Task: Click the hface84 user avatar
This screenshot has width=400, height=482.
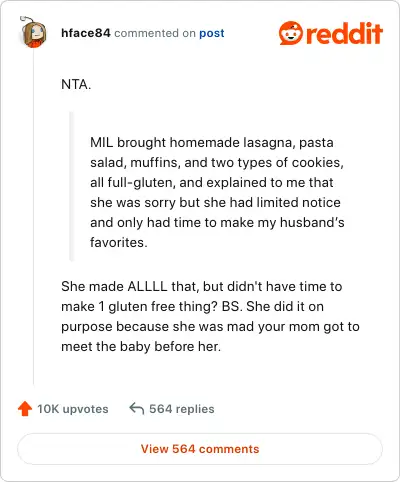Action: [x=33, y=32]
